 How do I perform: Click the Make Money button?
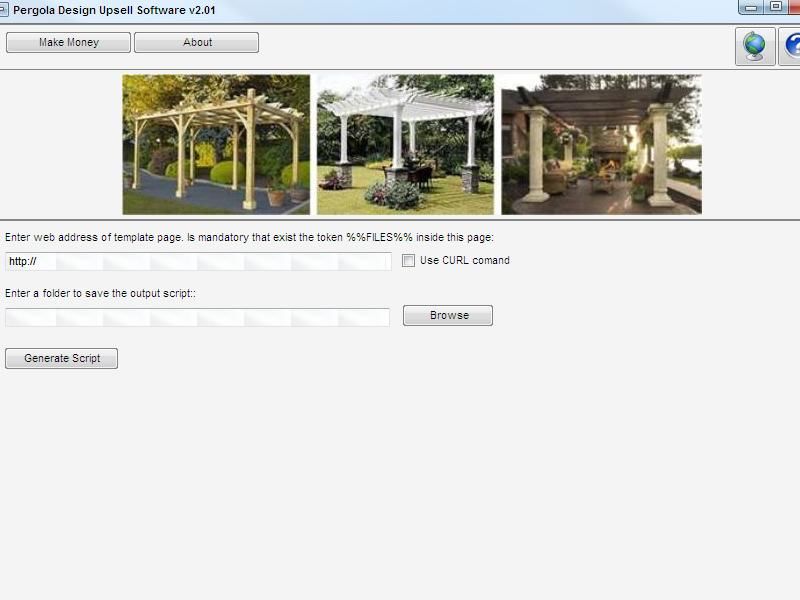pyautogui.click(x=68, y=42)
